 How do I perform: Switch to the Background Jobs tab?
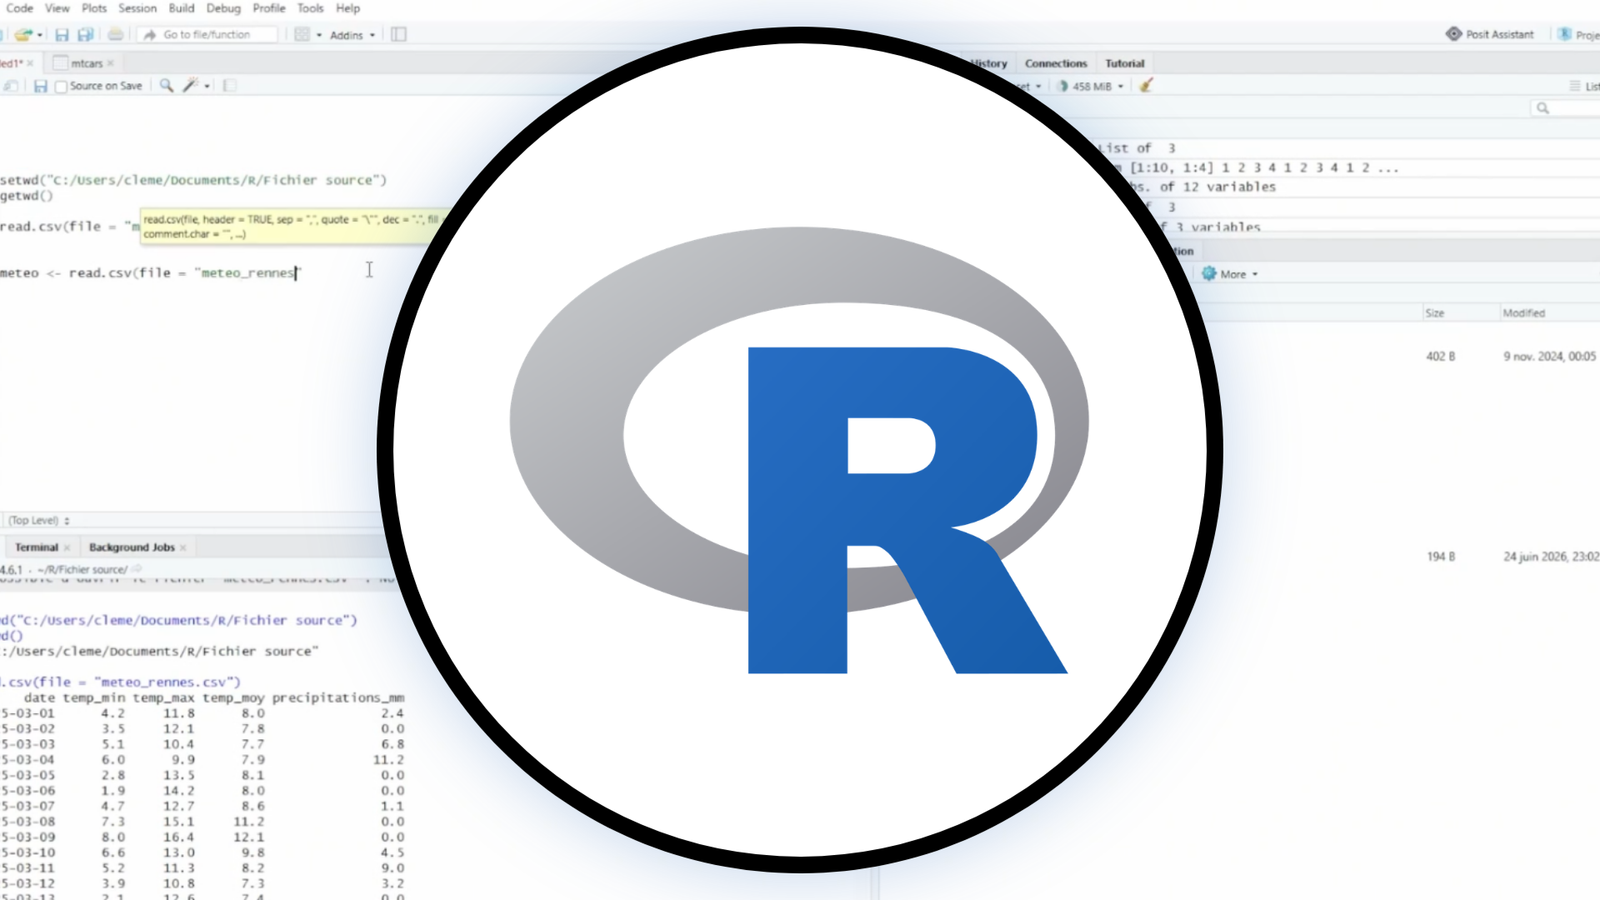point(131,547)
